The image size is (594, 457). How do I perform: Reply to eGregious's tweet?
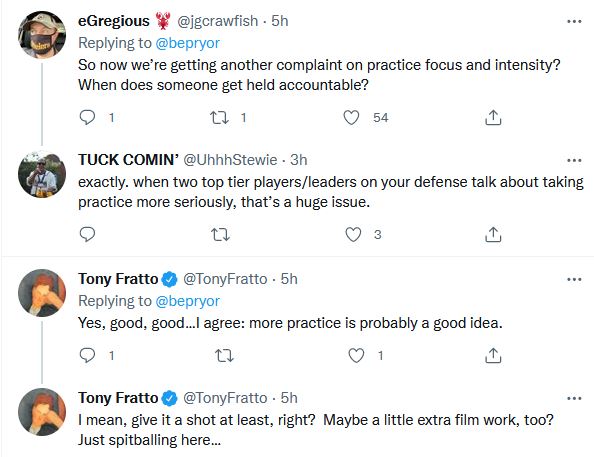click(x=87, y=117)
